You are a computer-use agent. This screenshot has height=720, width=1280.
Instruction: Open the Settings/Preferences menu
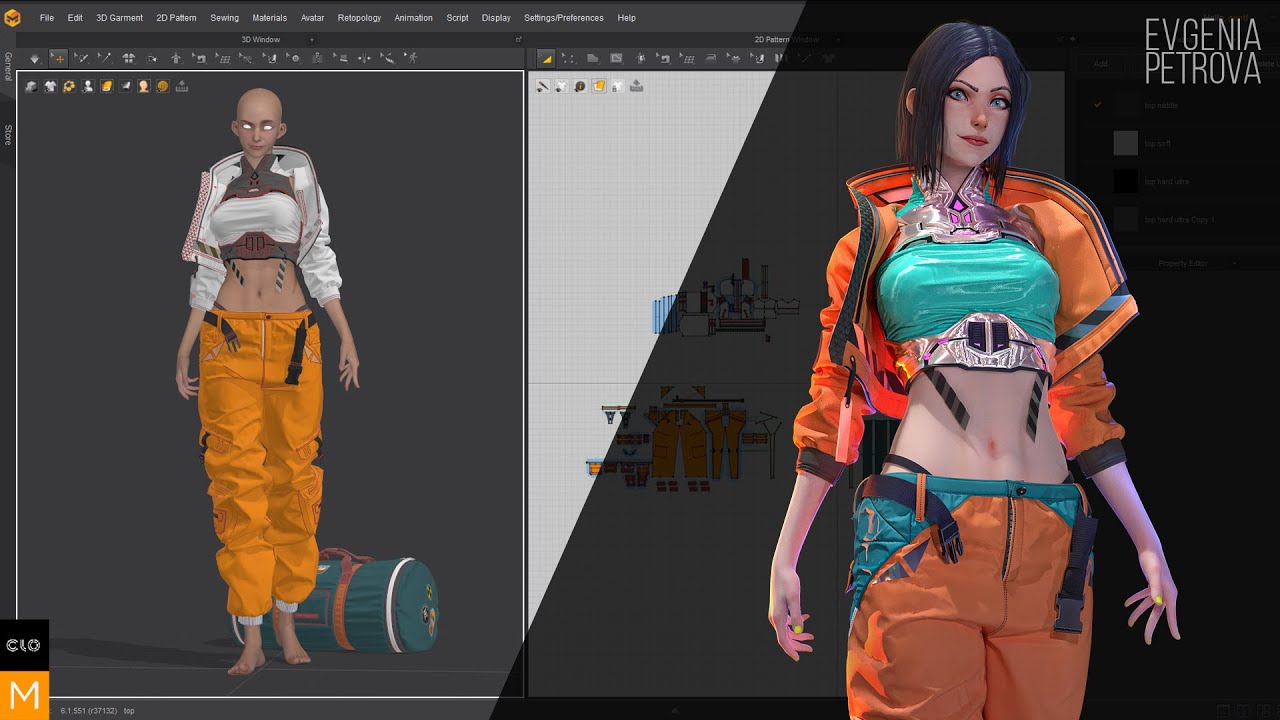point(564,18)
